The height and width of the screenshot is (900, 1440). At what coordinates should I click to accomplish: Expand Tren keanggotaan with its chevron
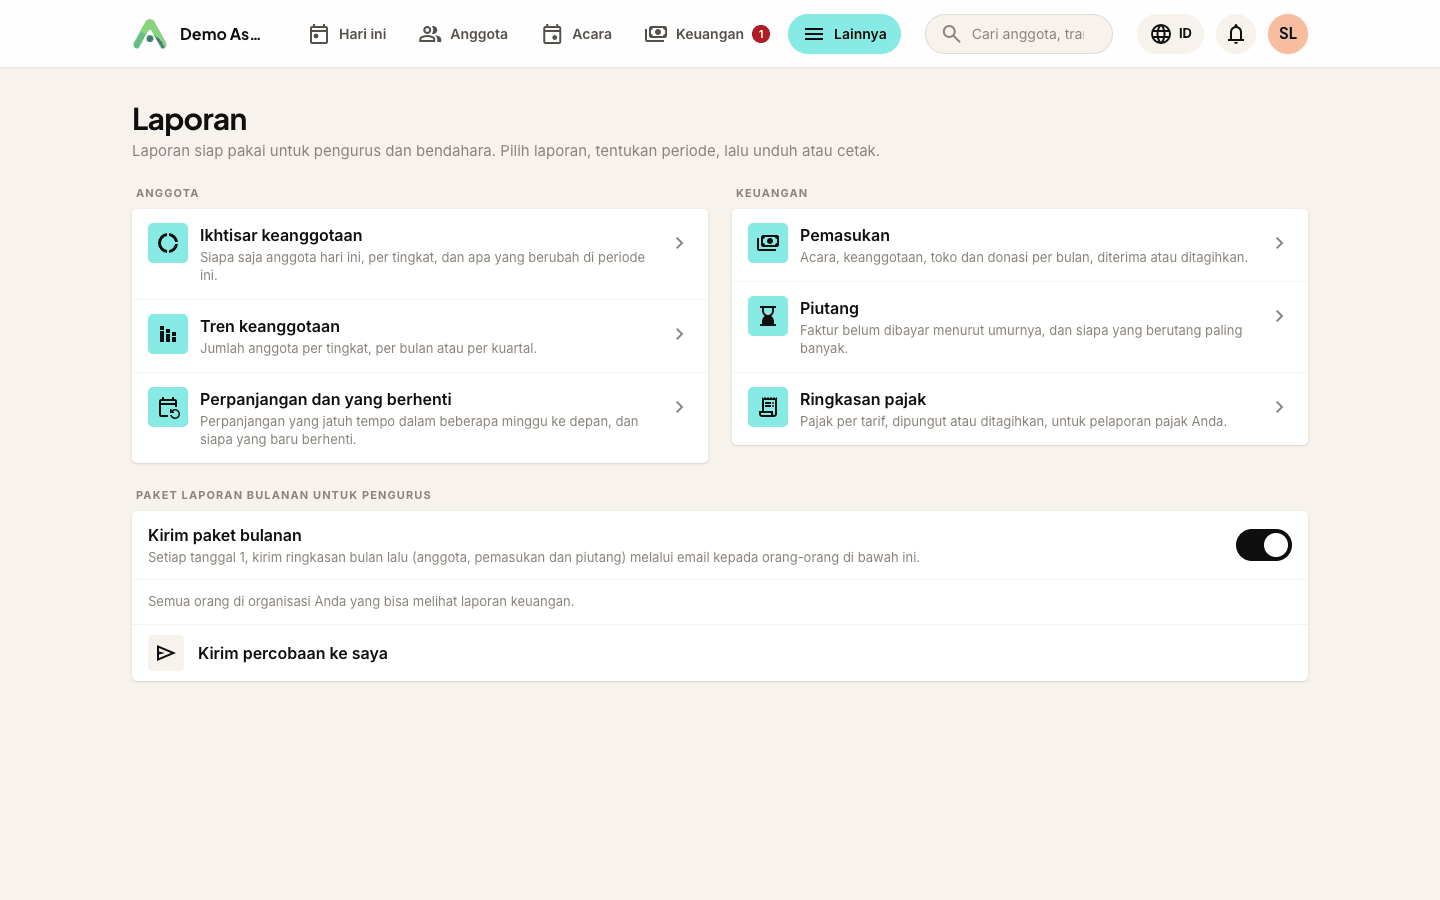[x=679, y=334]
